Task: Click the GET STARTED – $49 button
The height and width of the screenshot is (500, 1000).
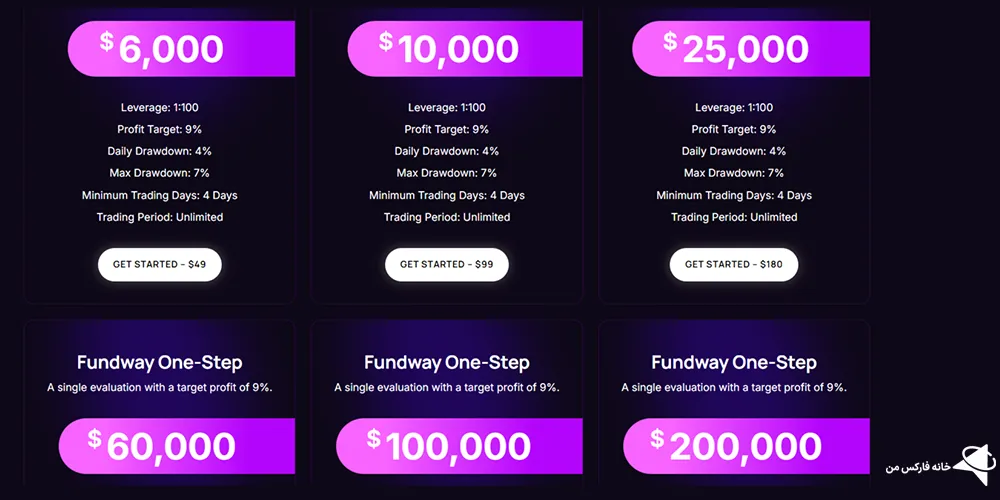Action: tap(159, 265)
